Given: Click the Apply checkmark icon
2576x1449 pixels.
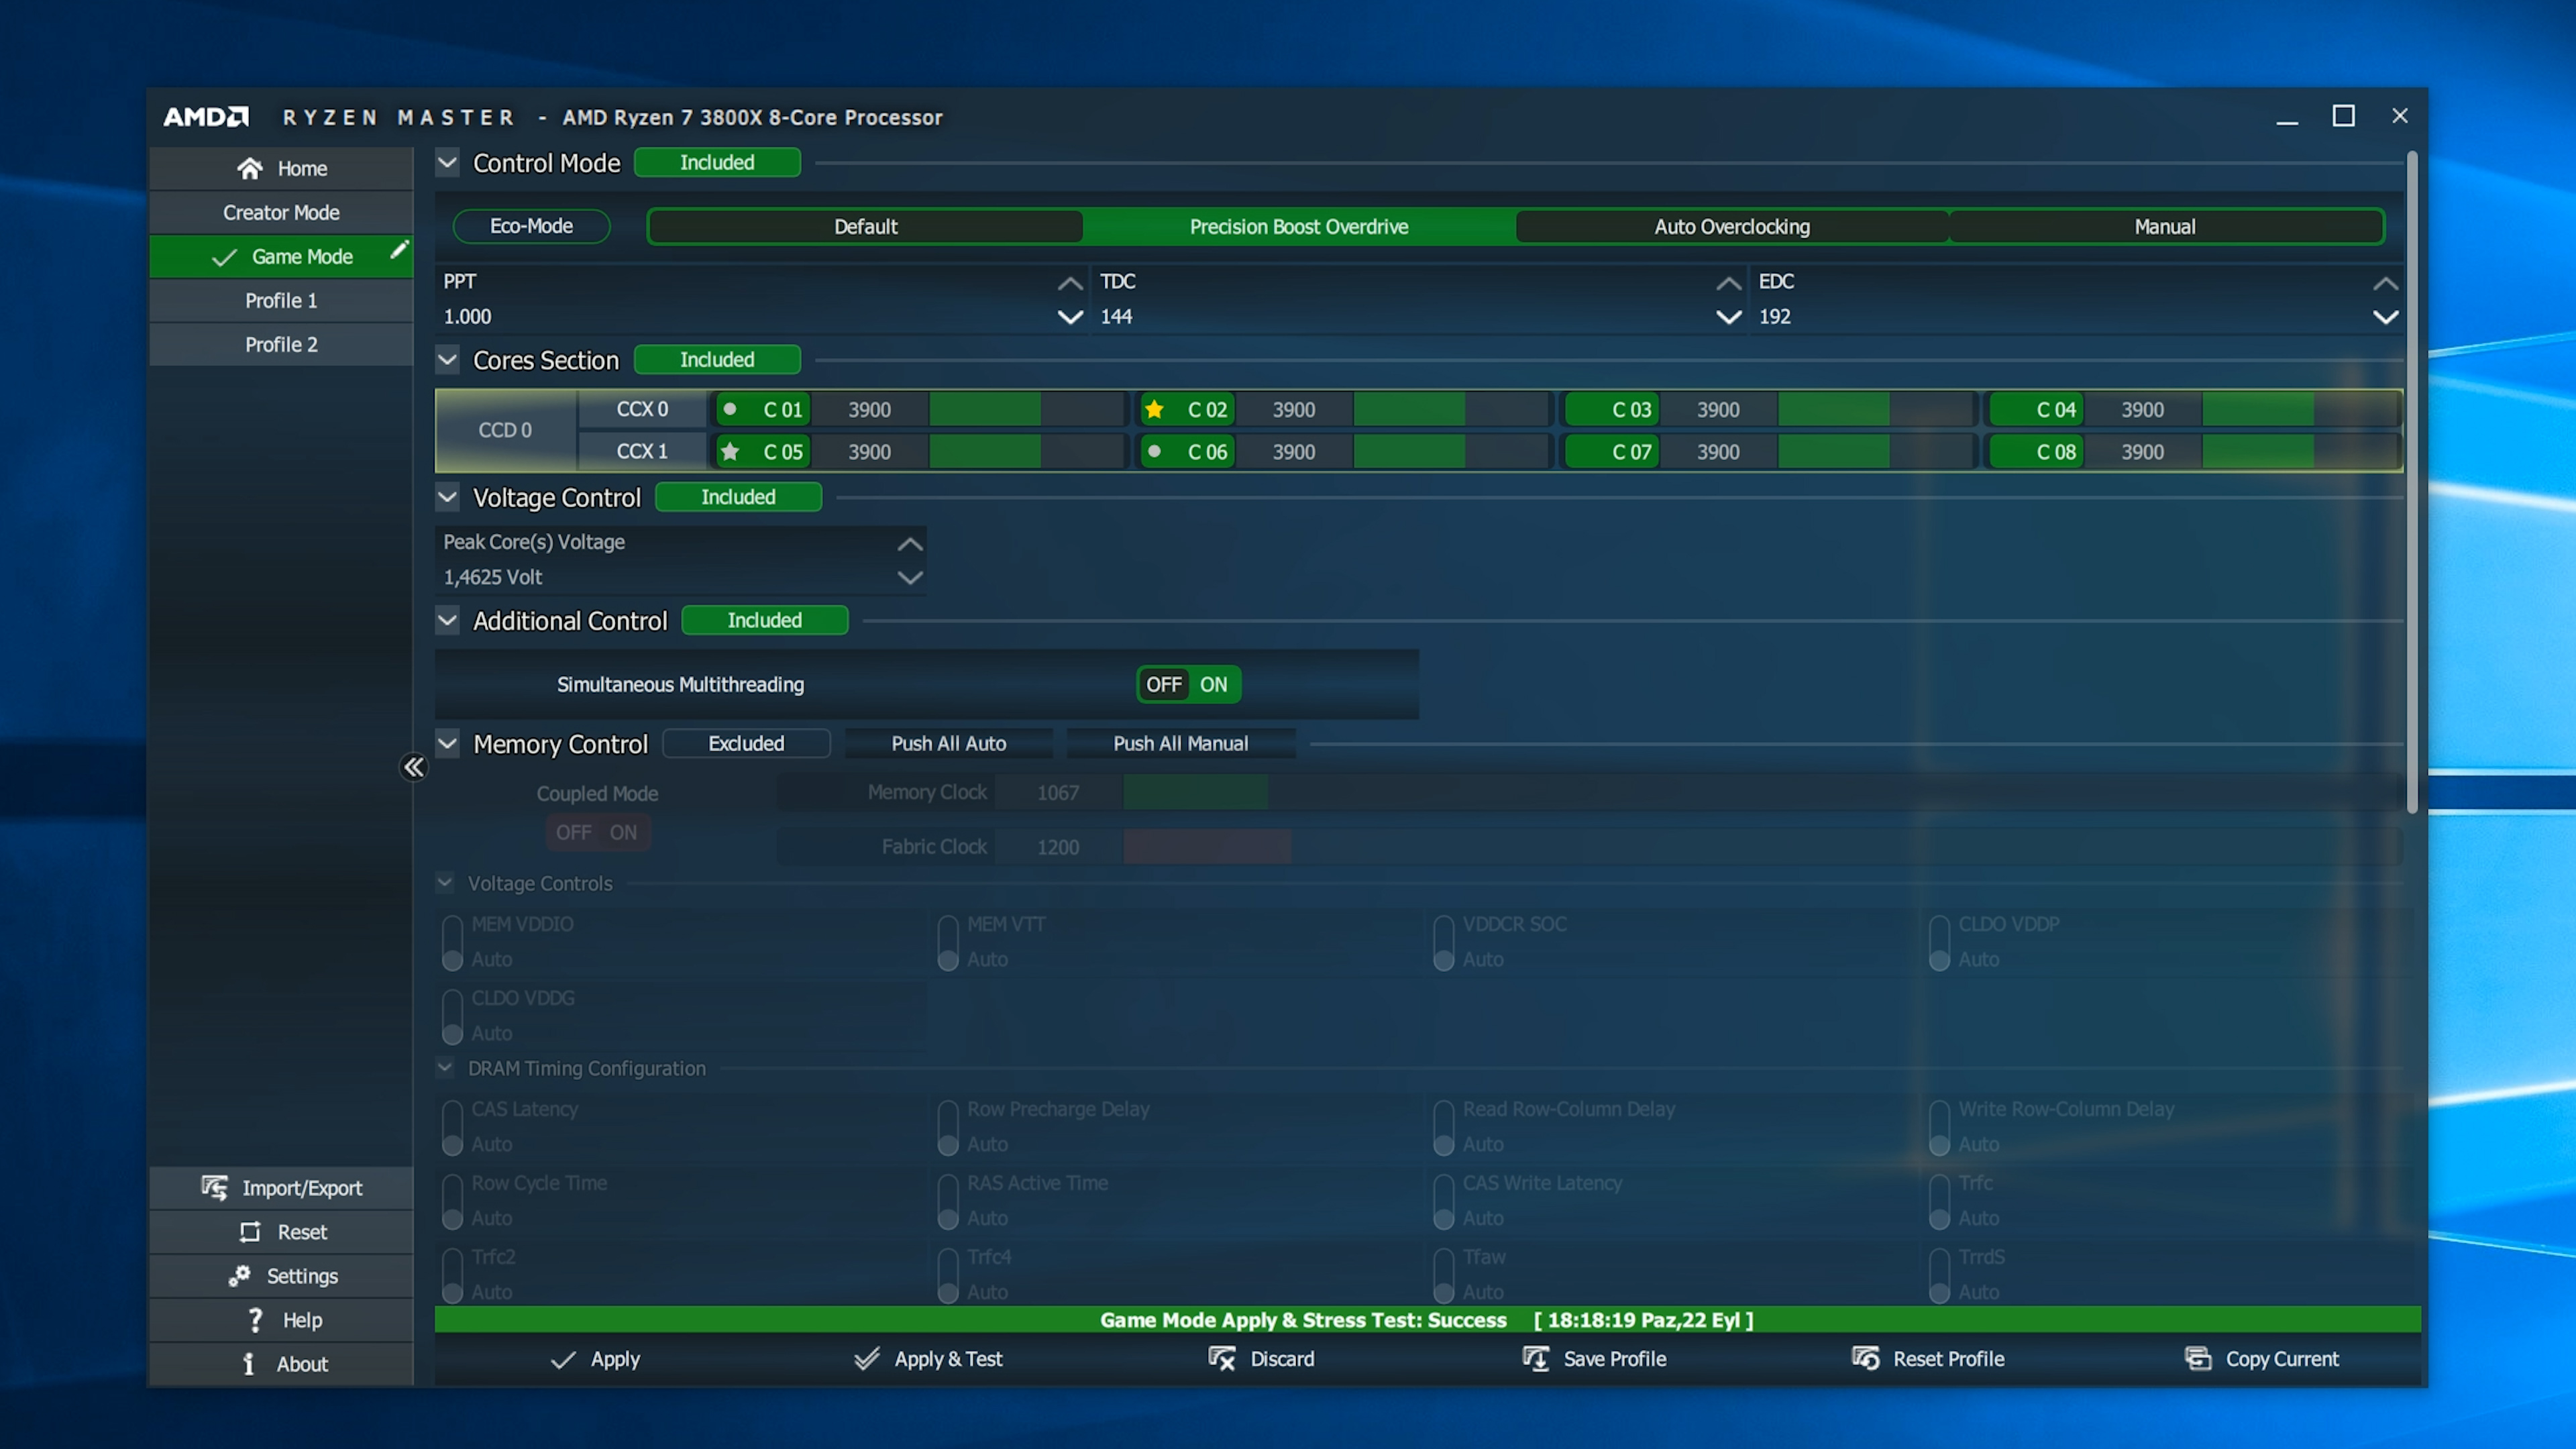Looking at the screenshot, I should (x=563, y=1359).
